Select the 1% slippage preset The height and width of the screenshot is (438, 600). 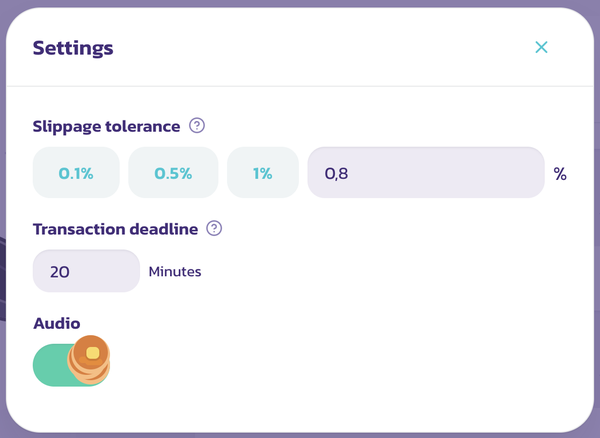point(263,173)
